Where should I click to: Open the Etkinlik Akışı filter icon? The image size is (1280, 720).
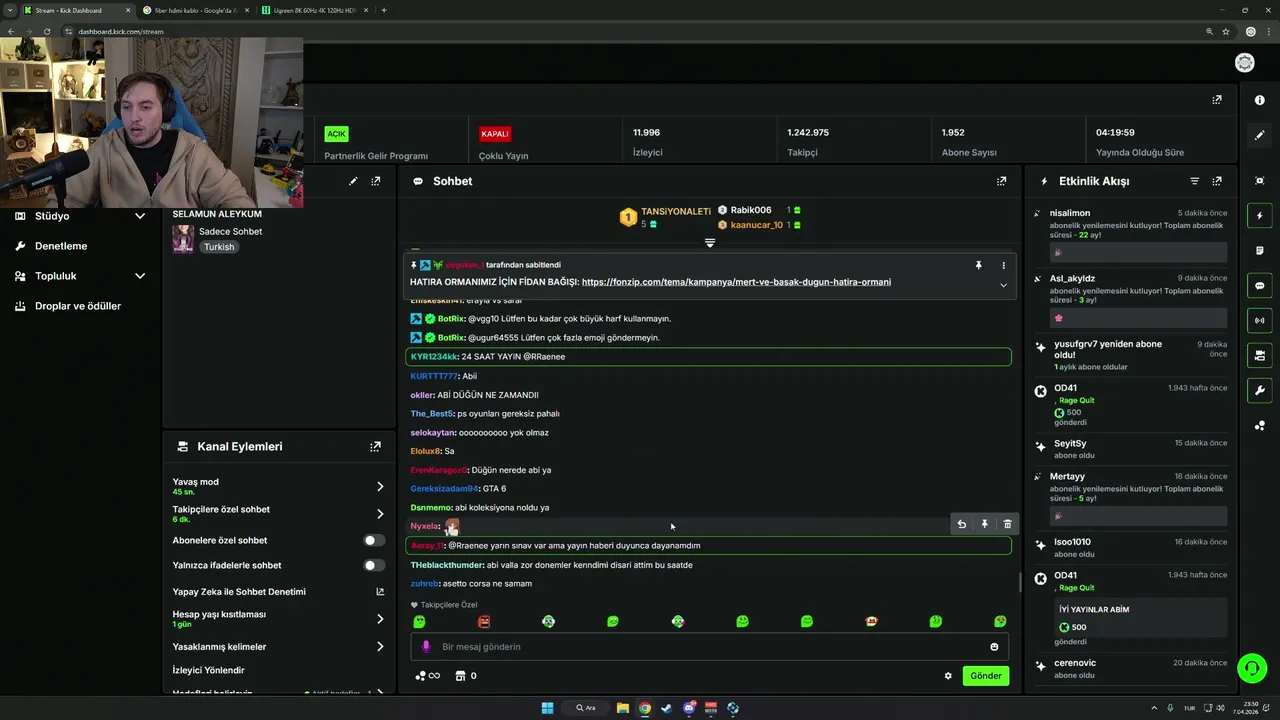coord(1194,181)
